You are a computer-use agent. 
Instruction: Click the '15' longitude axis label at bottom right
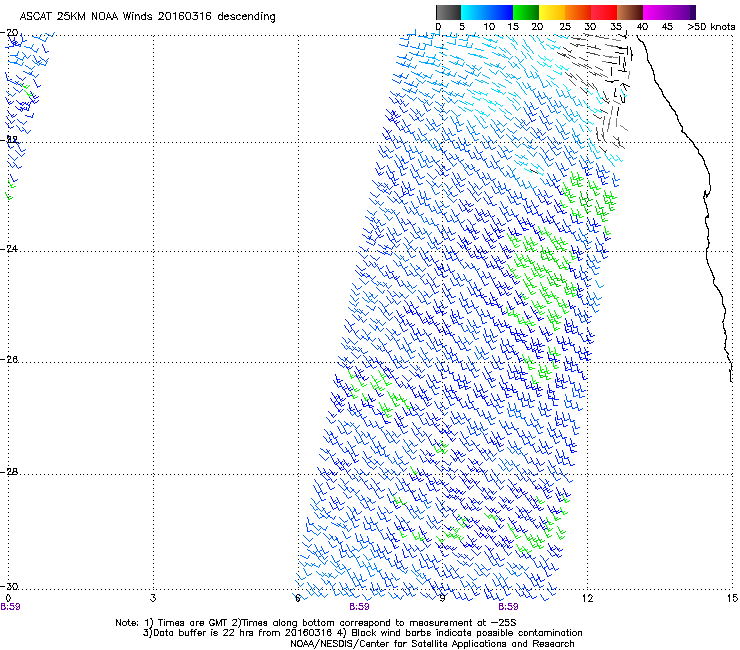tap(732, 598)
